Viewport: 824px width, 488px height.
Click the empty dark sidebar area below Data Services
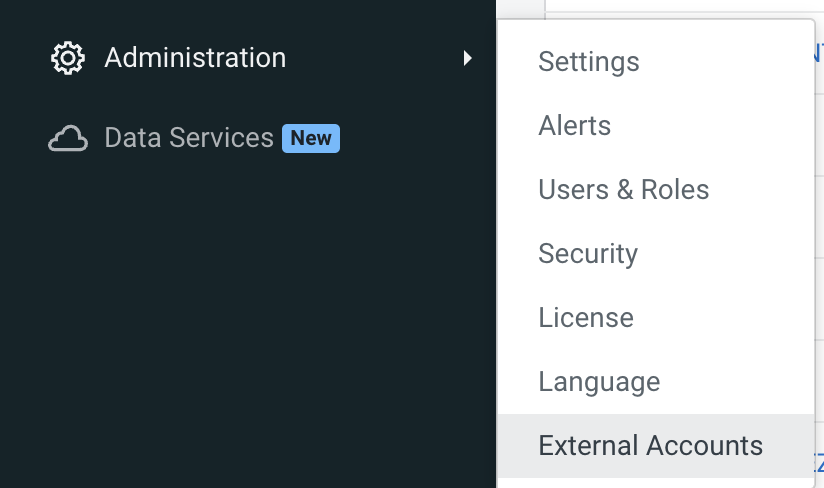(x=250, y=330)
